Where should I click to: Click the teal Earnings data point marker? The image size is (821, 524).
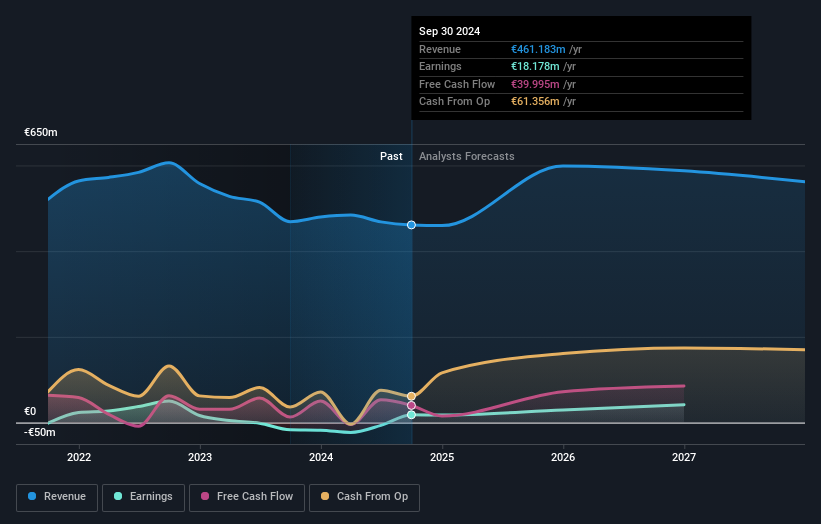pos(412,415)
